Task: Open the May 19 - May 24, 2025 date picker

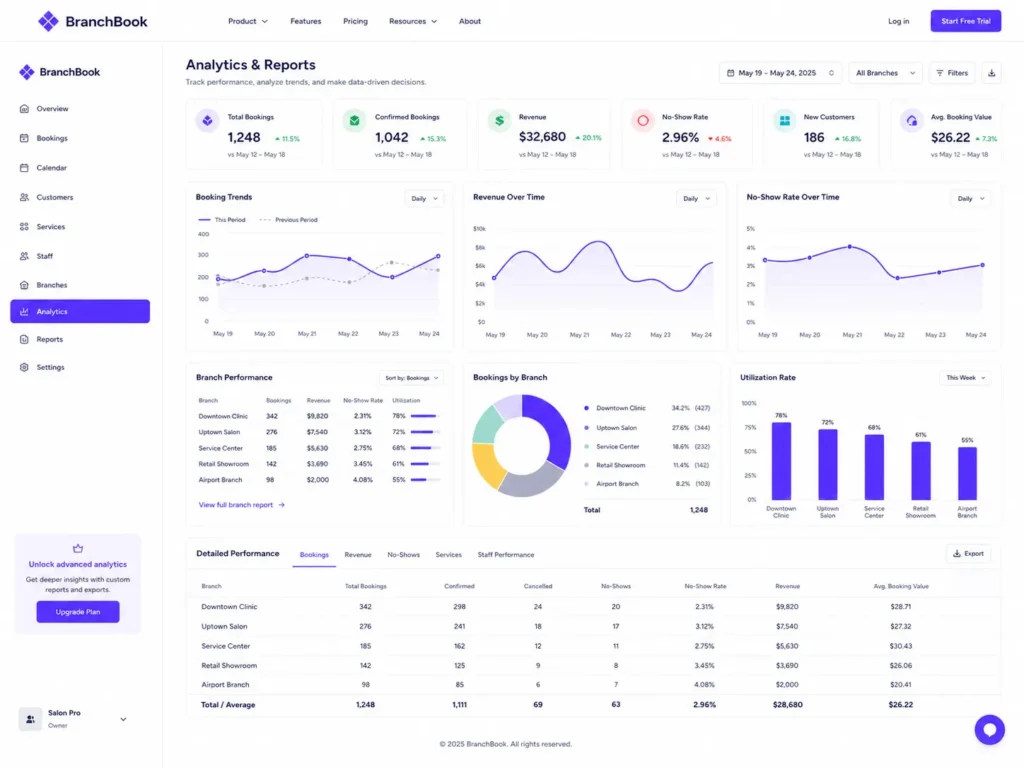Action: tap(780, 73)
